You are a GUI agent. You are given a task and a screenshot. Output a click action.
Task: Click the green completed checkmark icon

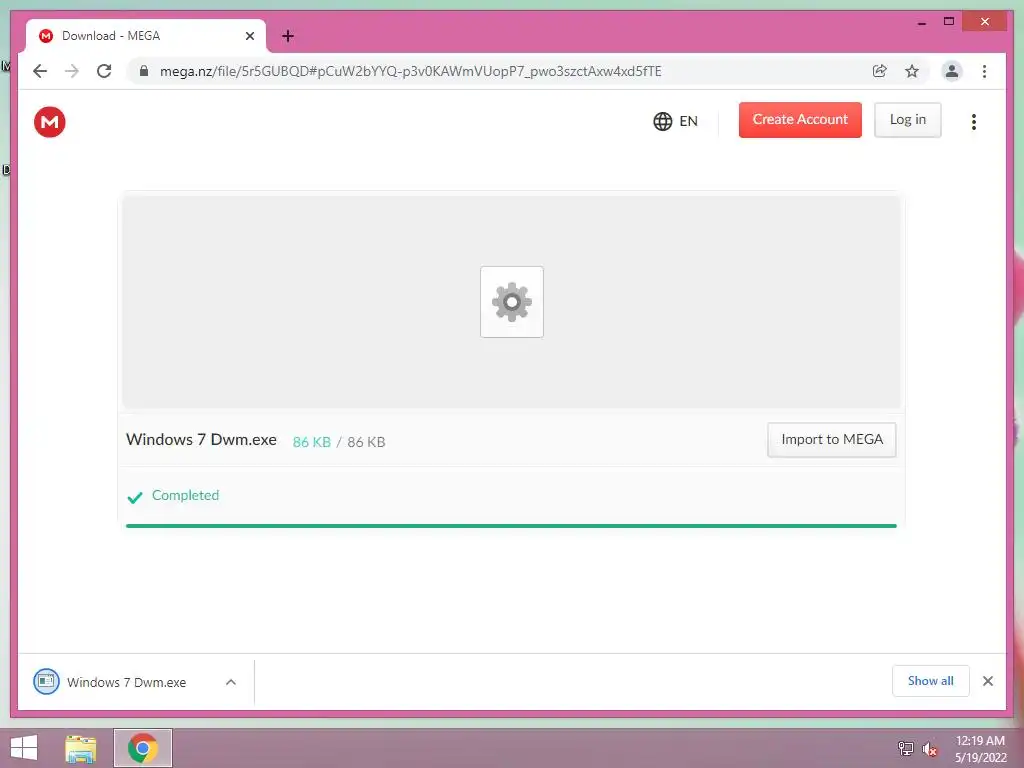pyautogui.click(x=135, y=498)
